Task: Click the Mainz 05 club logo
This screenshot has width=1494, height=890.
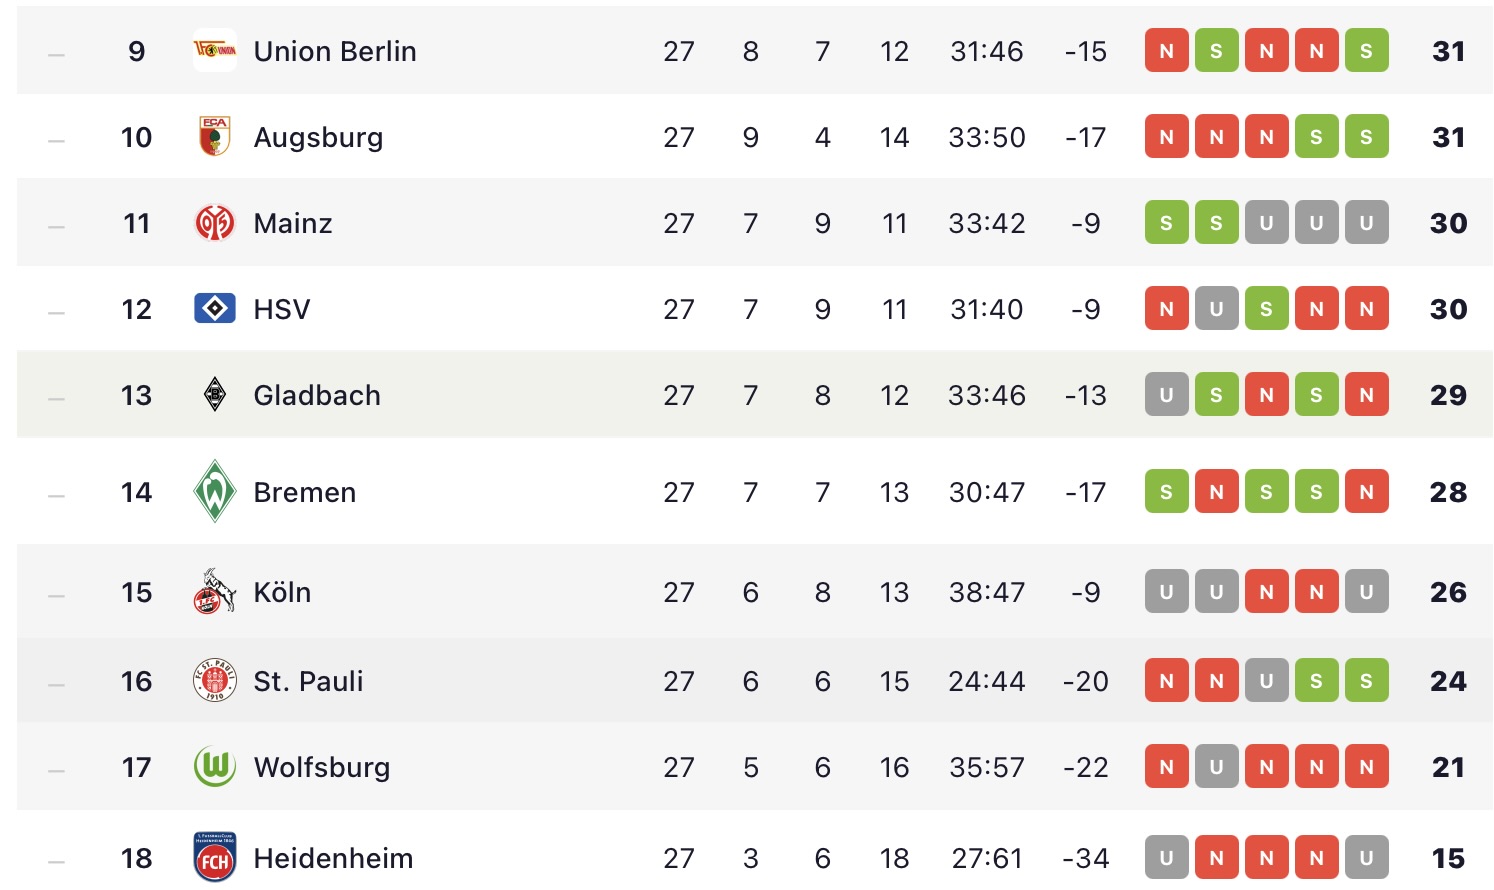Action: [x=214, y=222]
